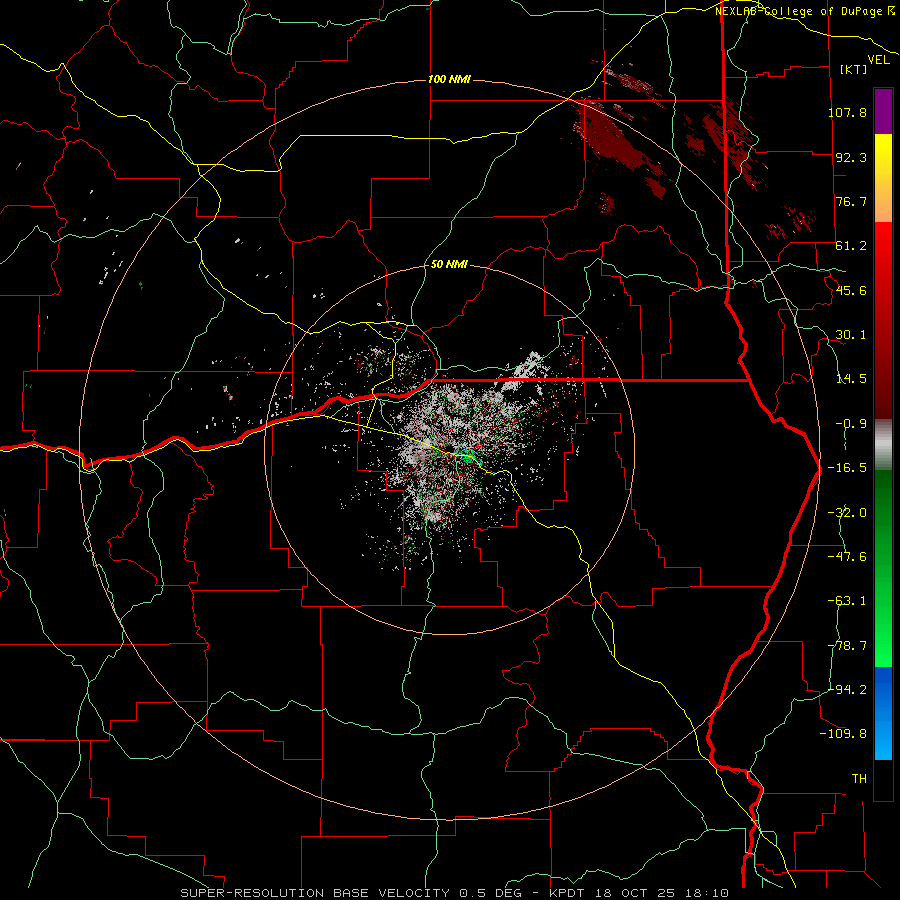Click the 18 OCT 25 18:10 timestamp
This screenshot has width=900, height=900.
[662, 893]
